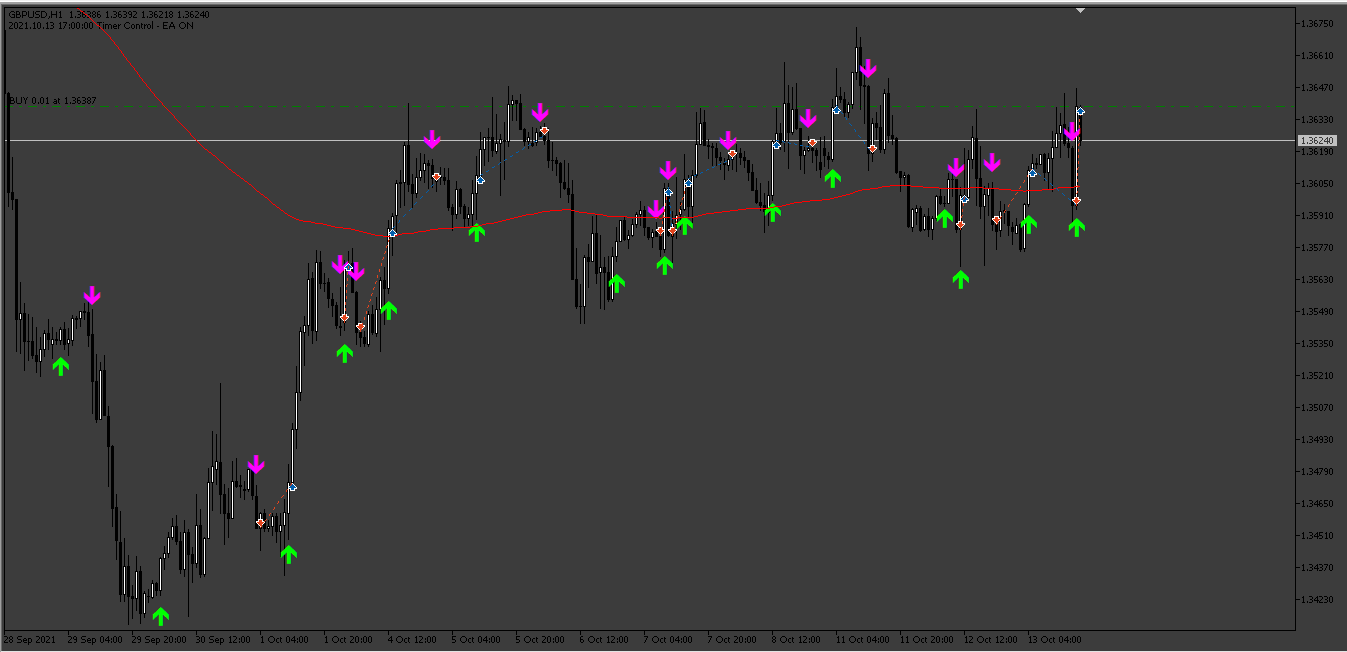Click the 6 Oct 12:00 time axis label

pyautogui.click(x=603, y=639)
